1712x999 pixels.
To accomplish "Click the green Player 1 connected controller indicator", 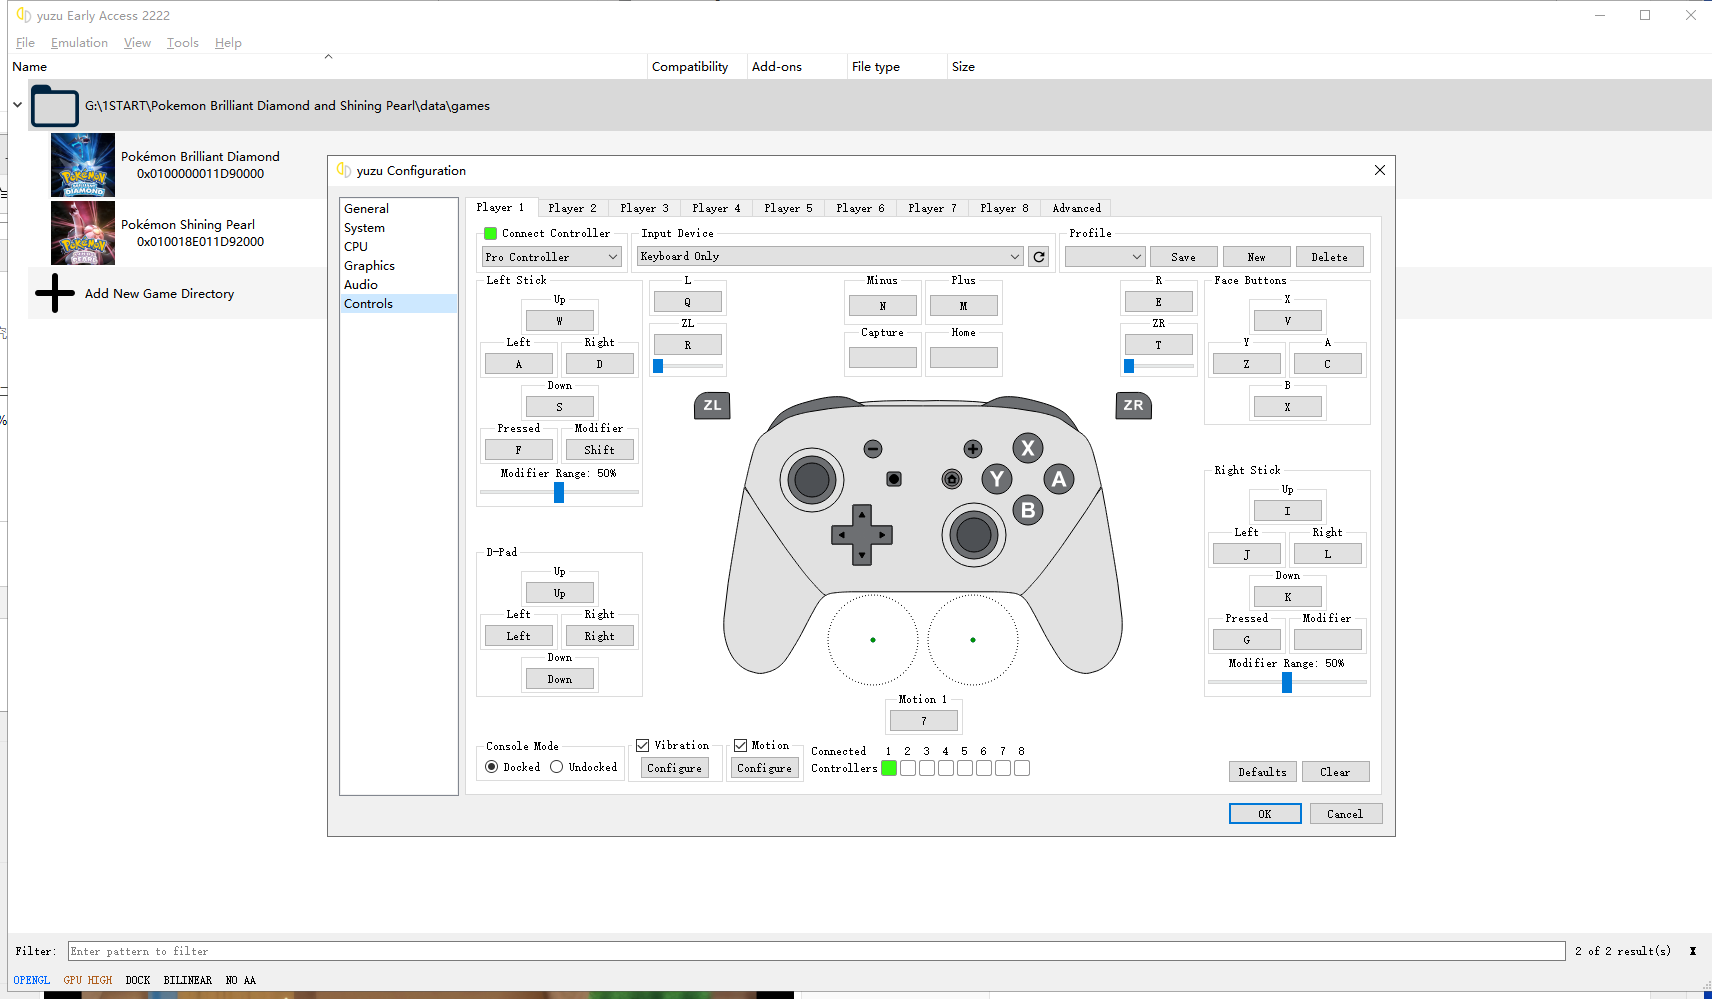I will 889,768.
